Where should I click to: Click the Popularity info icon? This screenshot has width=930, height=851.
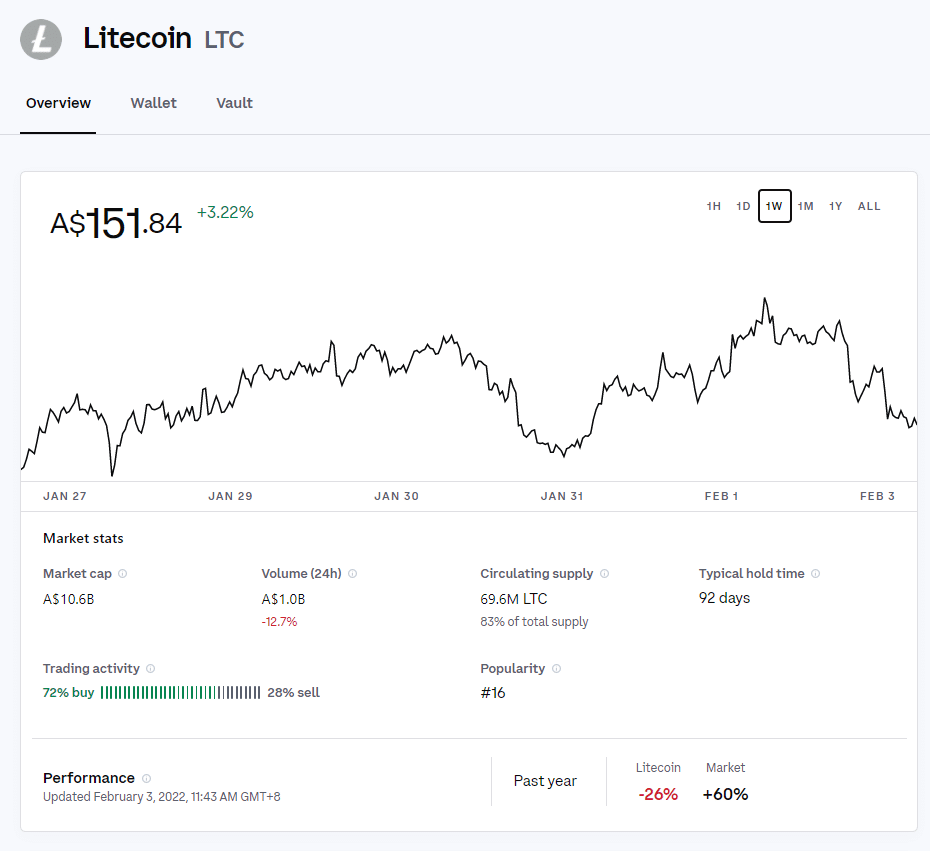click(x=556, y=668)
